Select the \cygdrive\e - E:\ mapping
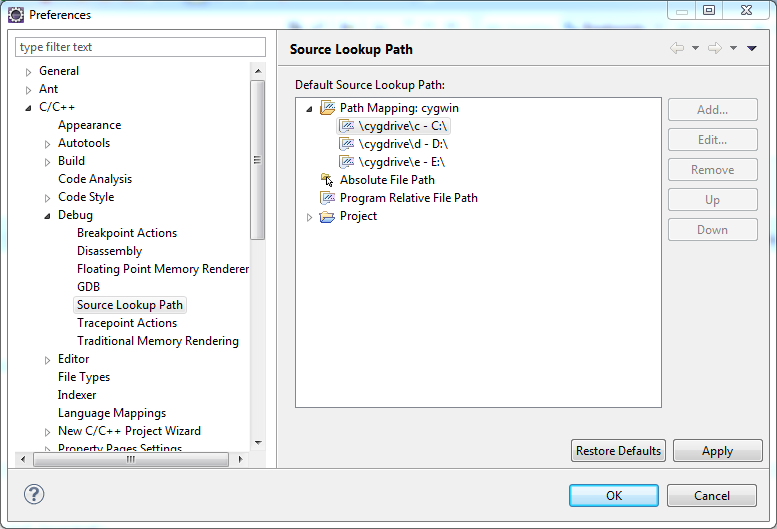 coord(401,162)
